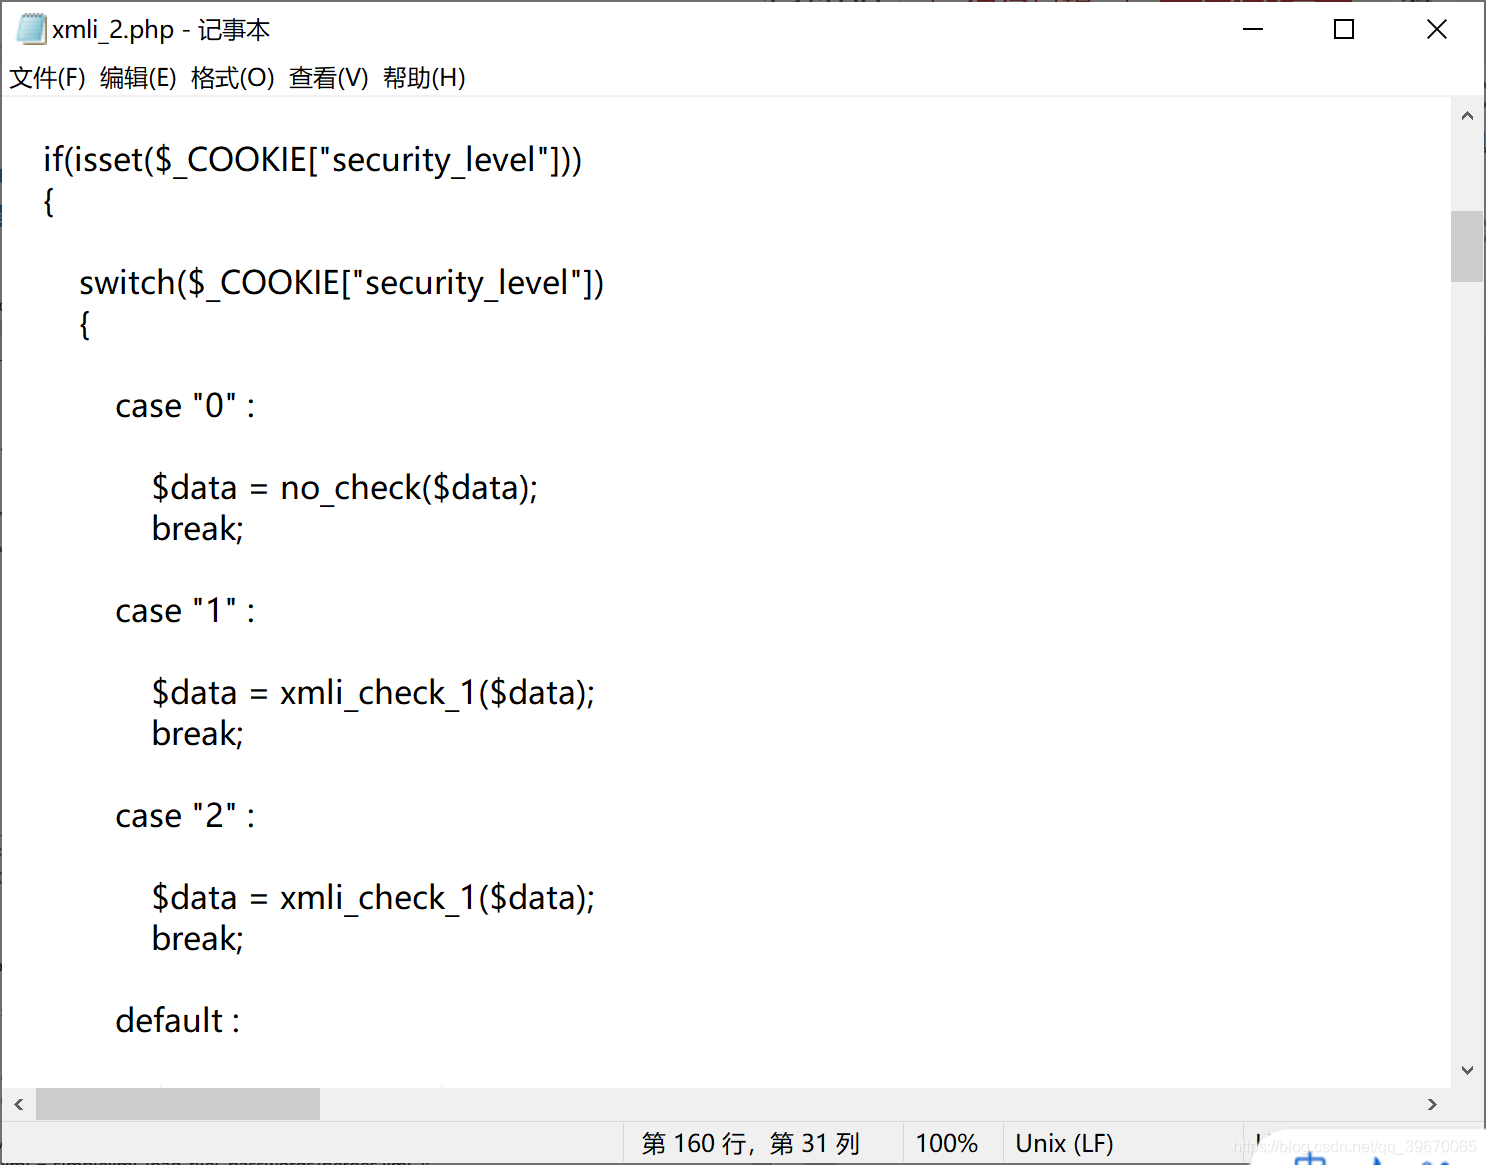Click the opening brace below switch

84,324
